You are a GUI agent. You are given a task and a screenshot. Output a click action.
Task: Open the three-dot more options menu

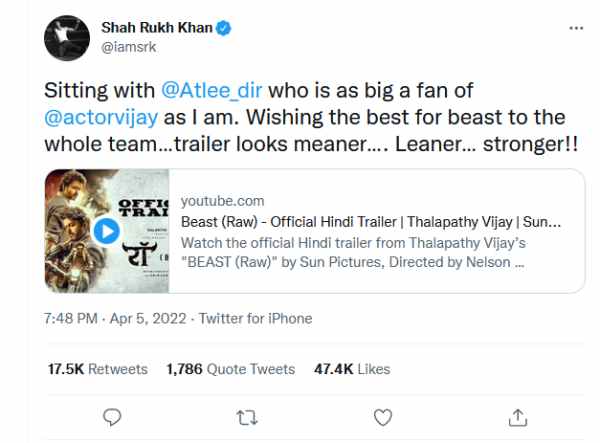(576, 29)
